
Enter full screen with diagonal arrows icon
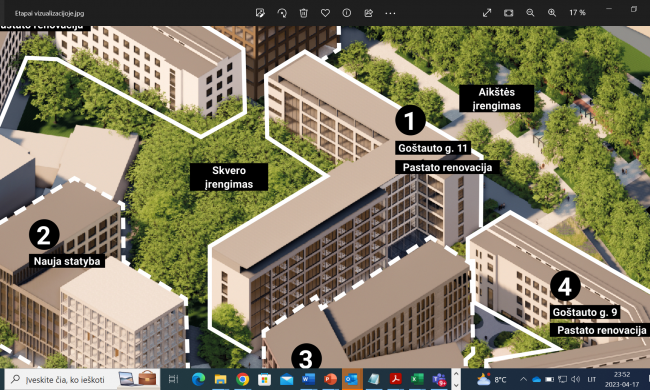click(487, 13)
